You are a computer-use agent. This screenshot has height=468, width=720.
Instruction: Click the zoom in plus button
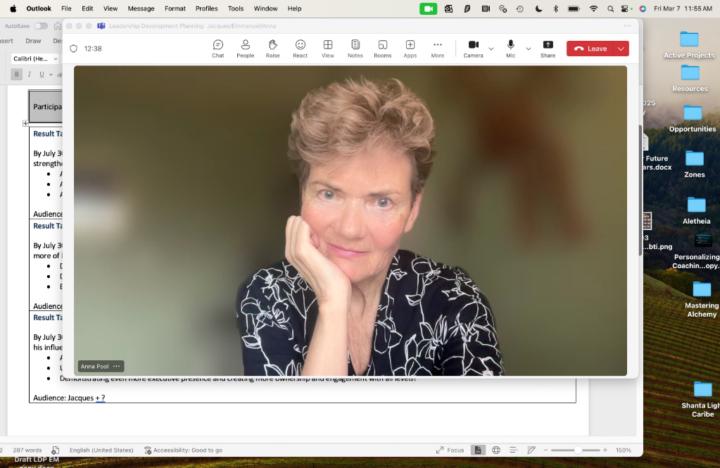pos(605,450)
